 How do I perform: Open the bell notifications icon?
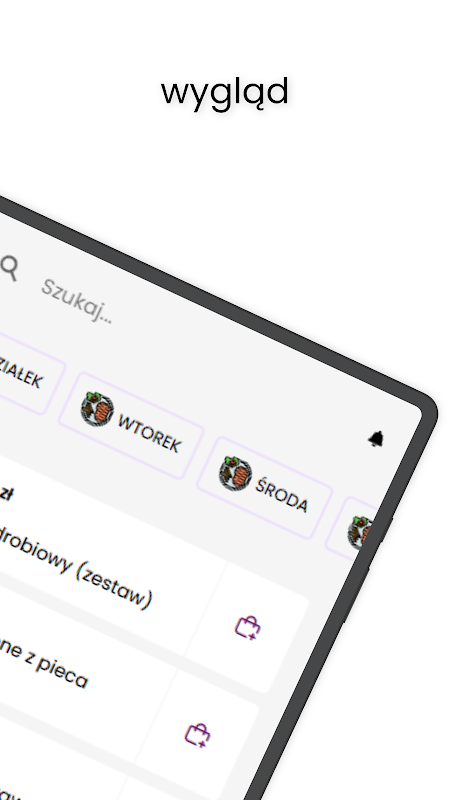[377, 439]
